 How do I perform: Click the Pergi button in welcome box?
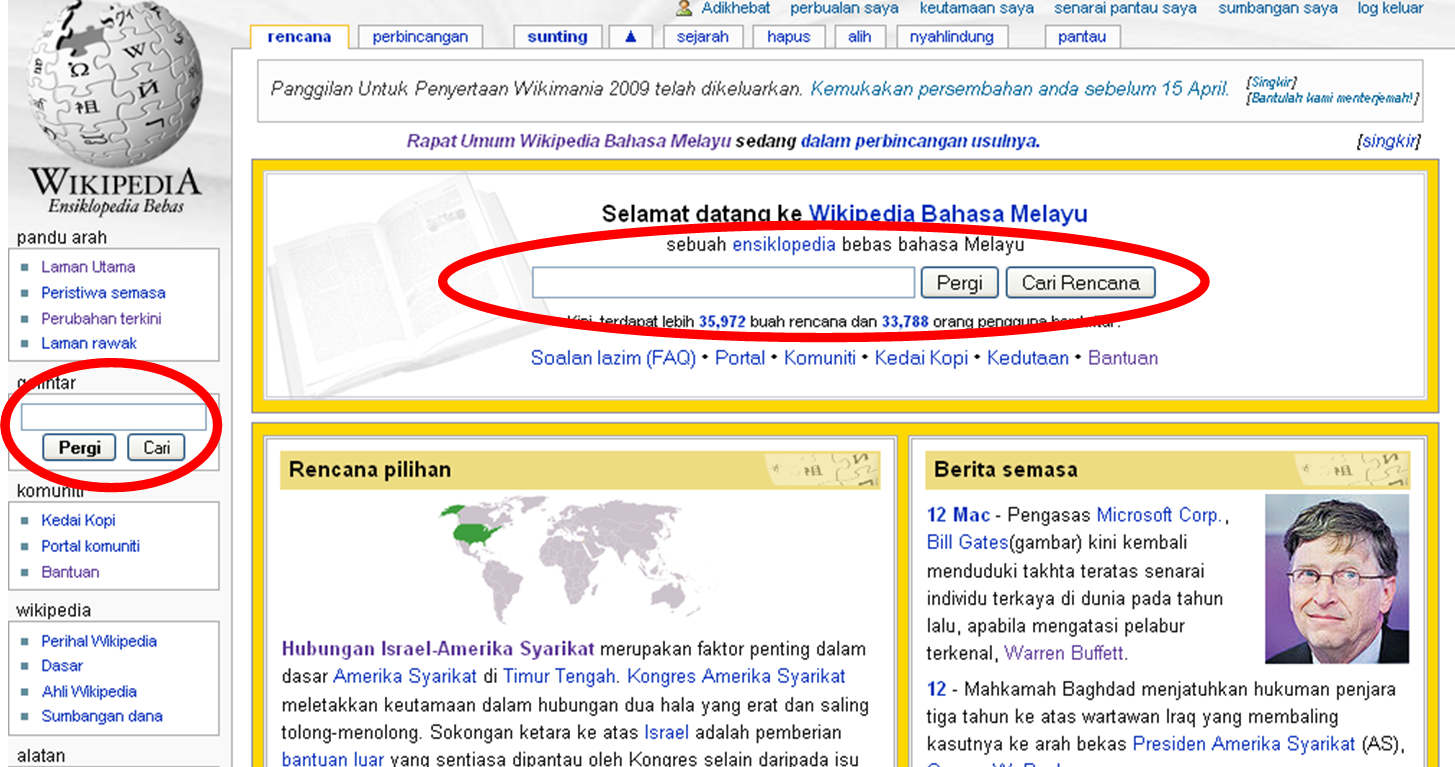tap(959, 283)
